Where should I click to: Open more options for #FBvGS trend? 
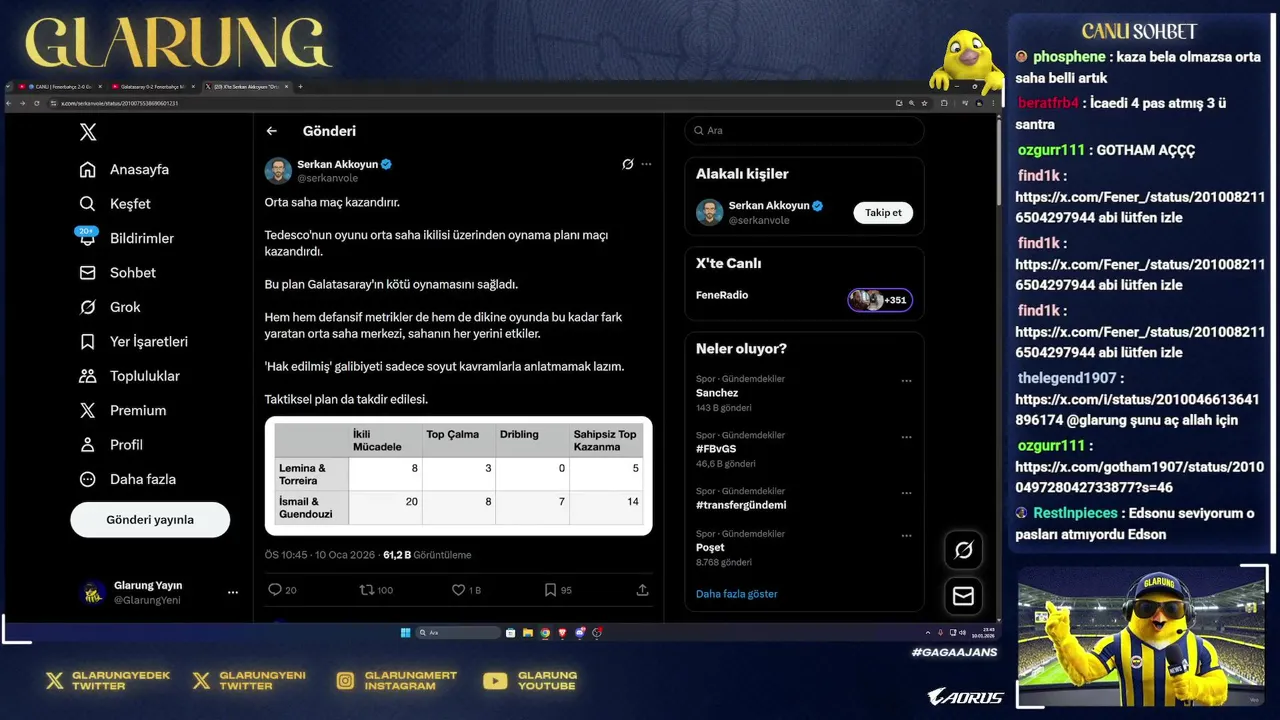click(x=907, y=437)
